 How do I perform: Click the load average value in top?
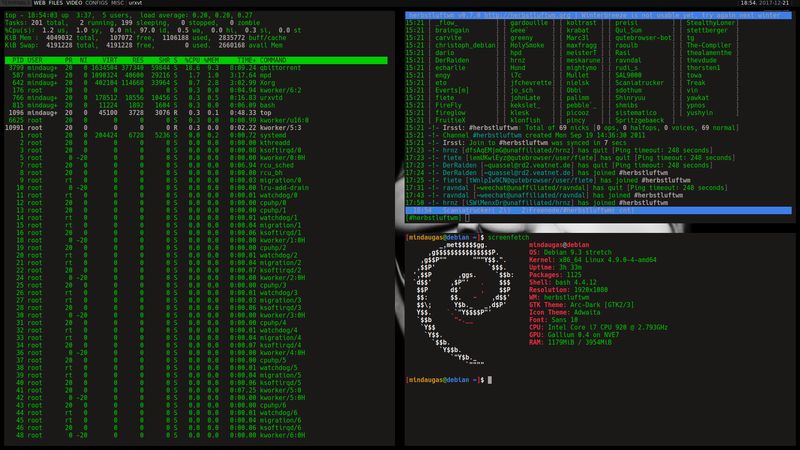[x=196, y=15]
